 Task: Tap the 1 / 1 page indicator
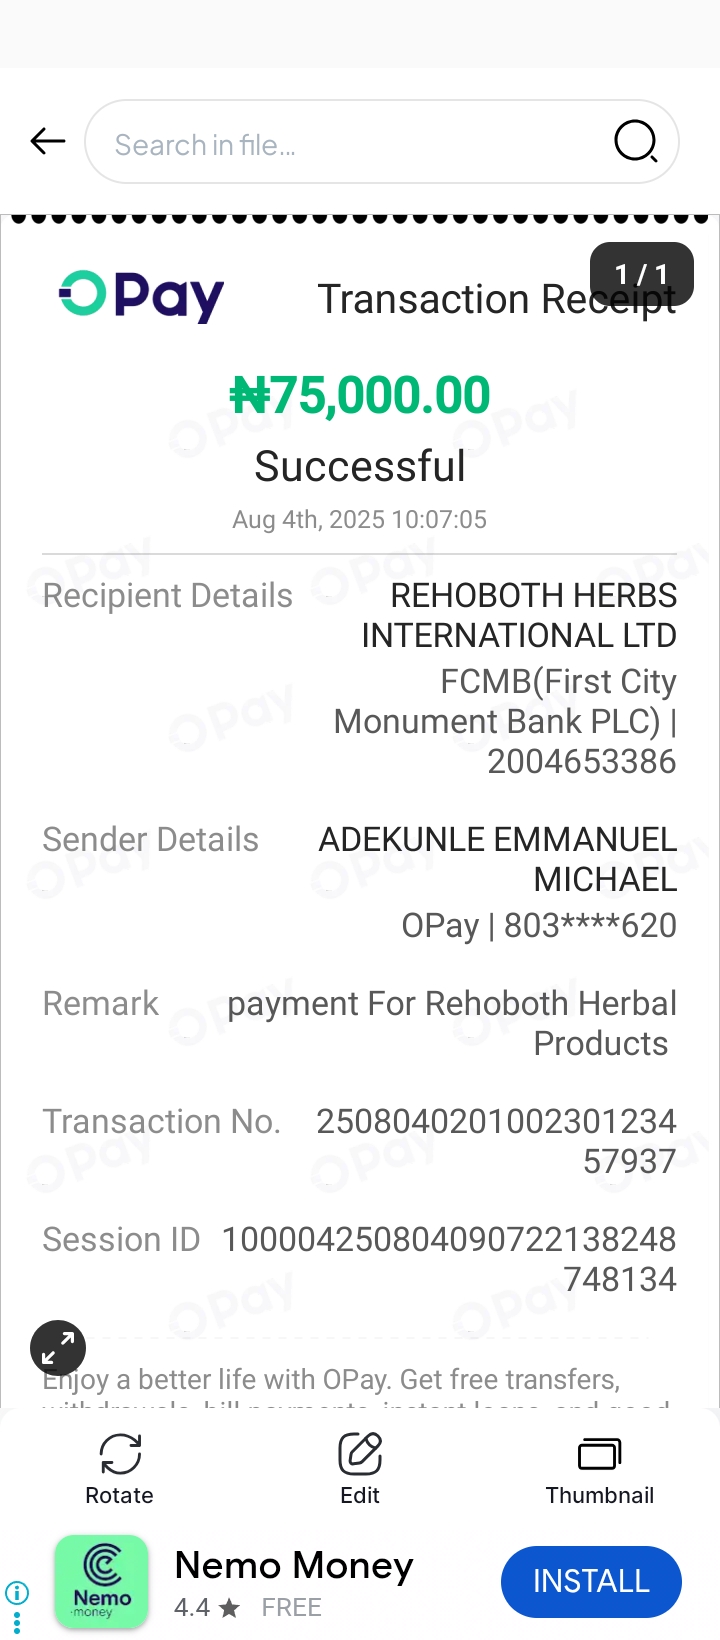pos(641,273)
